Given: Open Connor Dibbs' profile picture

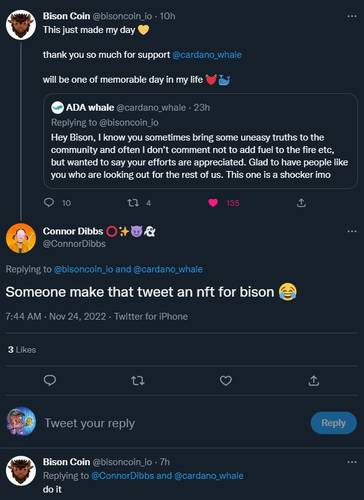Looking at the screenshot, I should click(x=21, y=238).
